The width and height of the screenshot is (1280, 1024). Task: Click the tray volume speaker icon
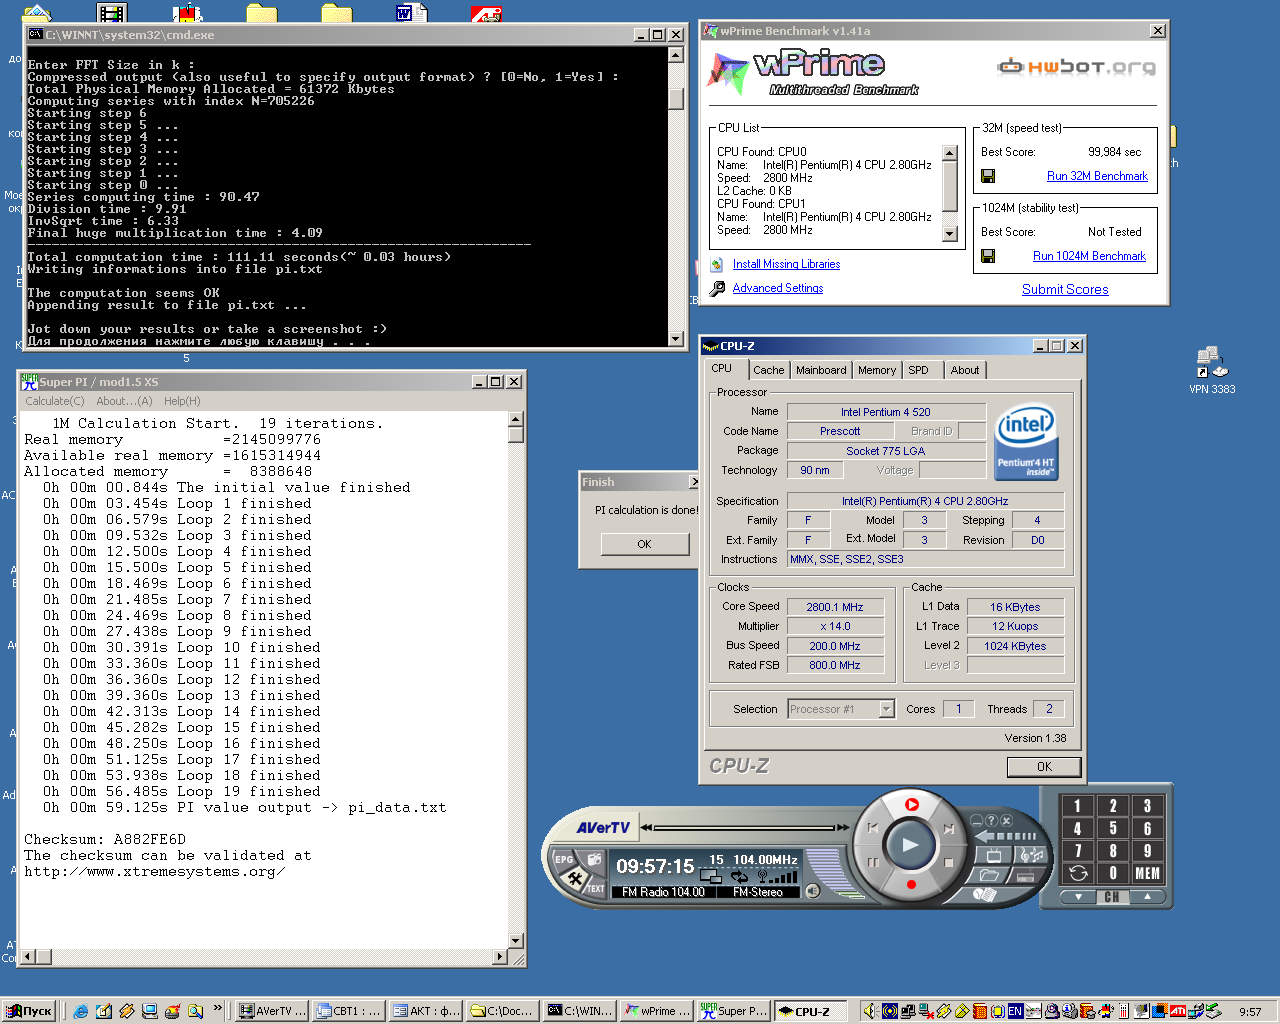871,1011
